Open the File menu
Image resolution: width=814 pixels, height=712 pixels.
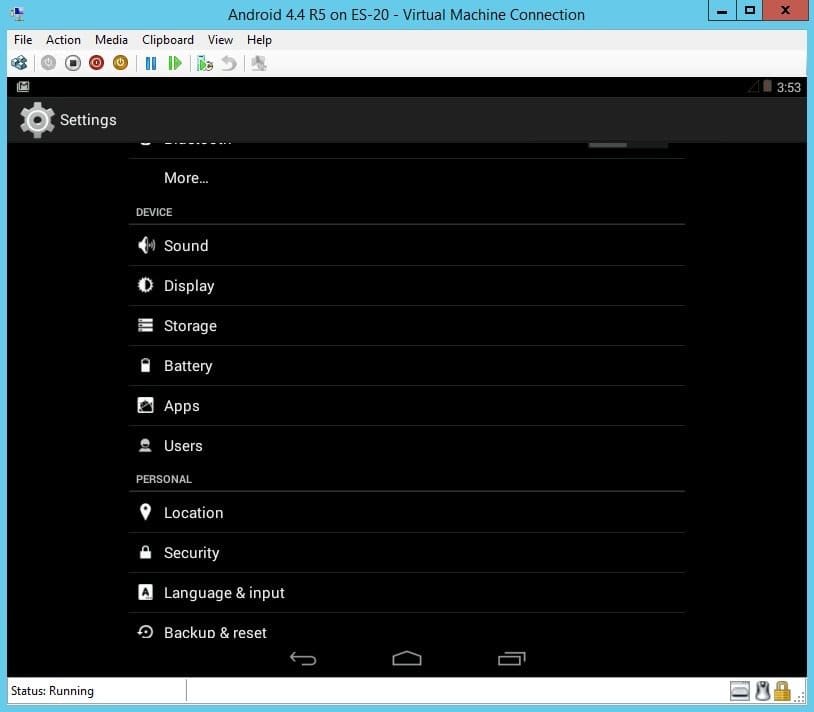coord(23,40)
